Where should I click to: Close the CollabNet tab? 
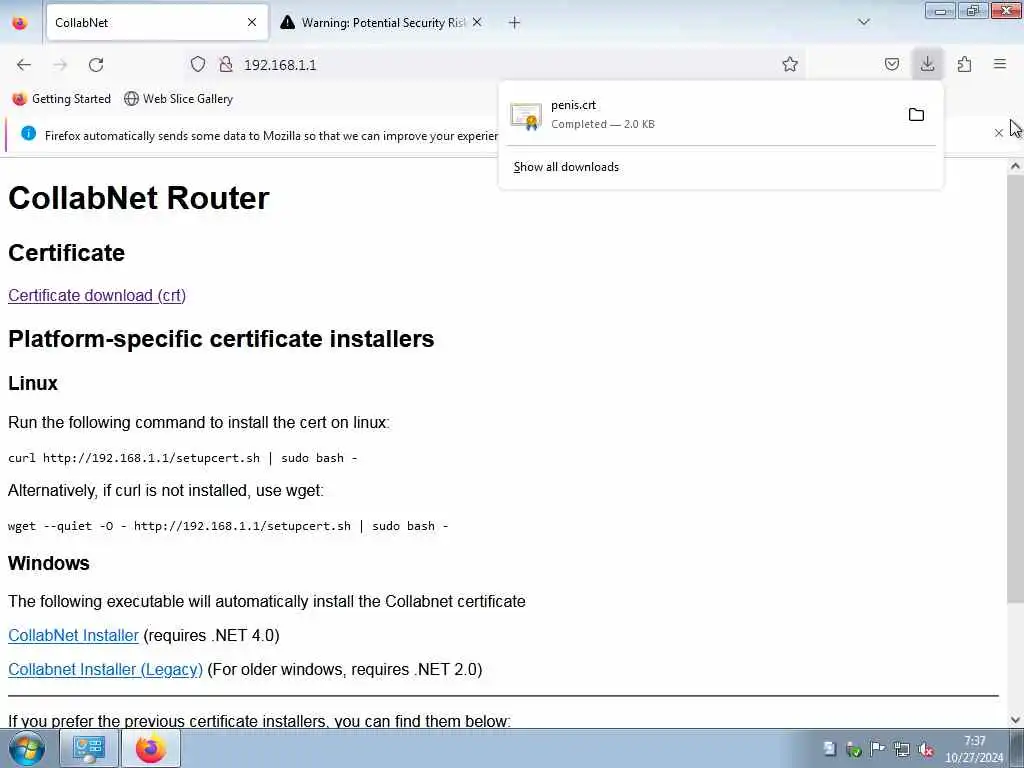coord(252,23)
